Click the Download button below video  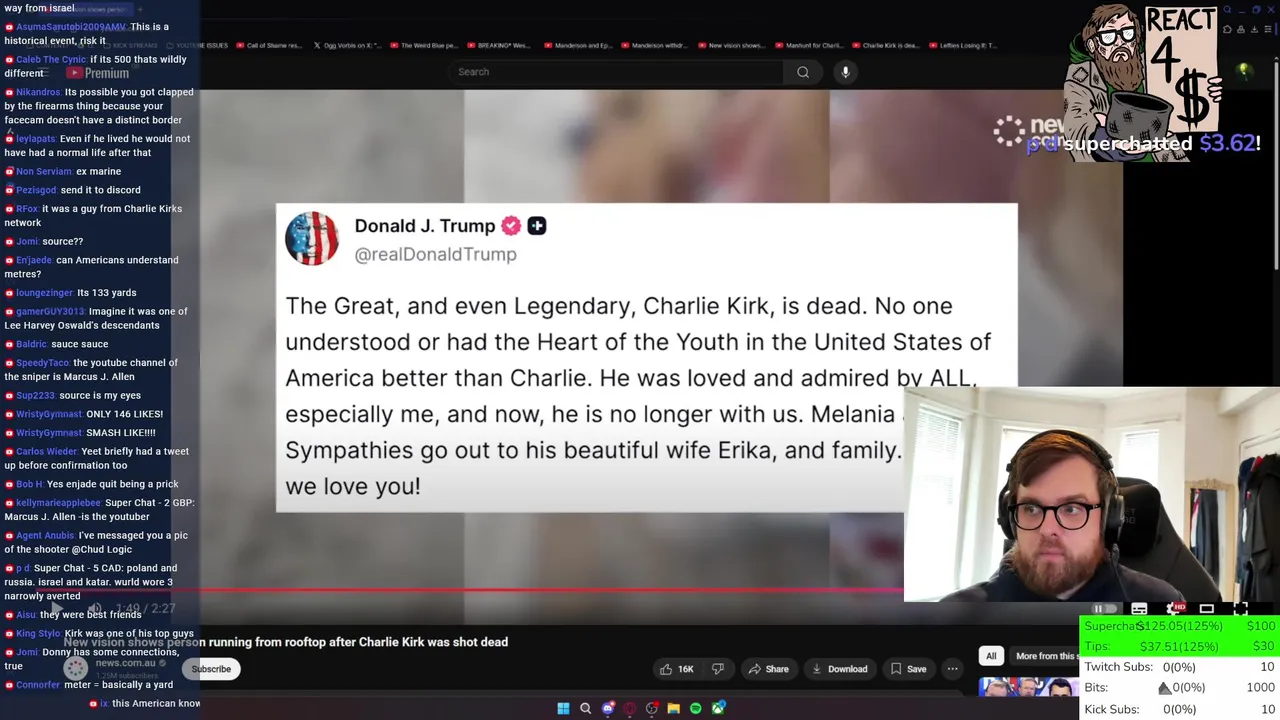[839, 669]
